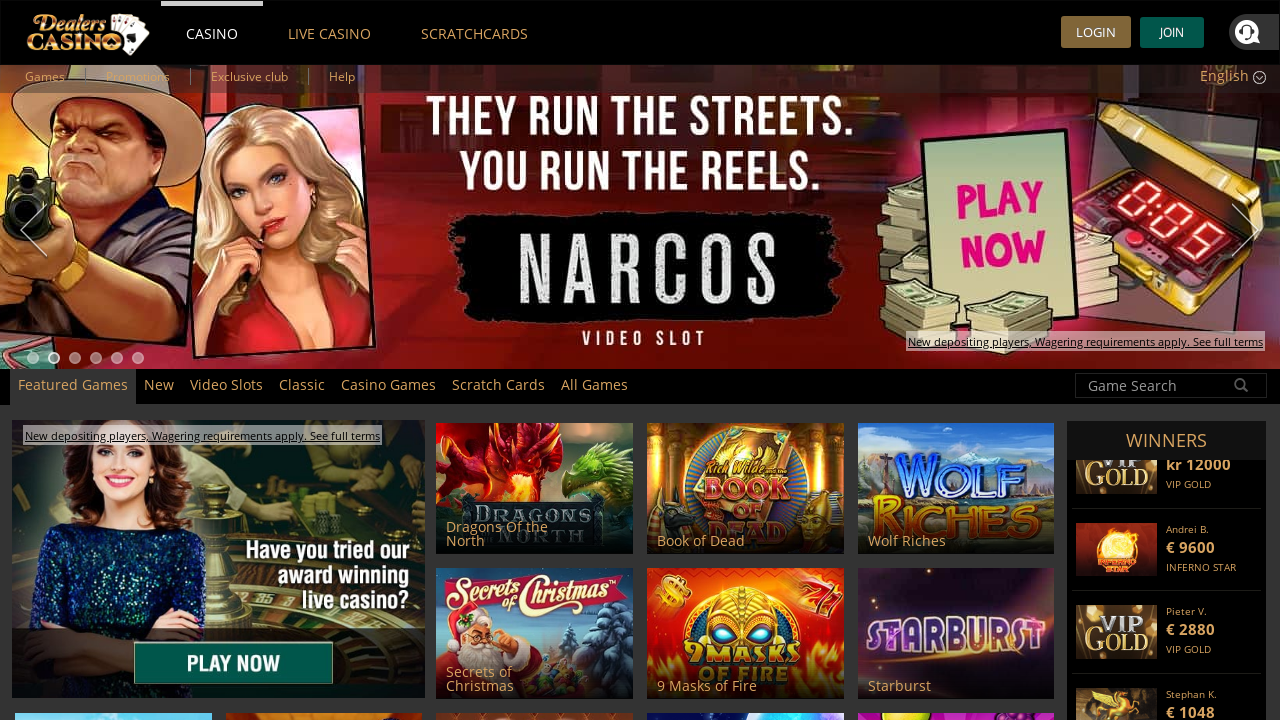Select the third banner slide dot
The image size is (1280, 720).
point(75,358)
